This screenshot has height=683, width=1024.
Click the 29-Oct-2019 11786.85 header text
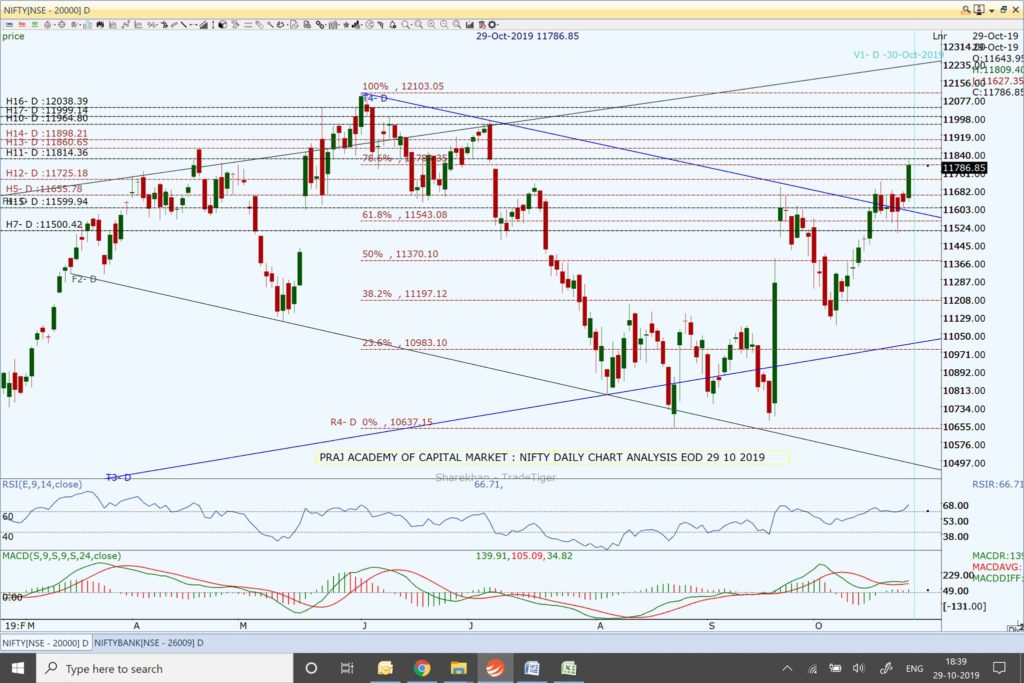[527, 37]
